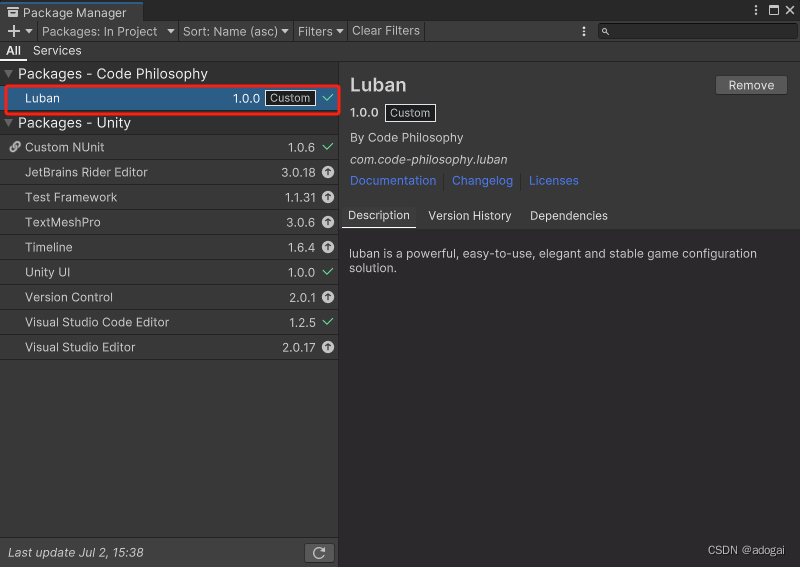This screenshot has height=567, width=800.
Task: Click the update arrow icon for Timeline
Action: pos(328,247)
